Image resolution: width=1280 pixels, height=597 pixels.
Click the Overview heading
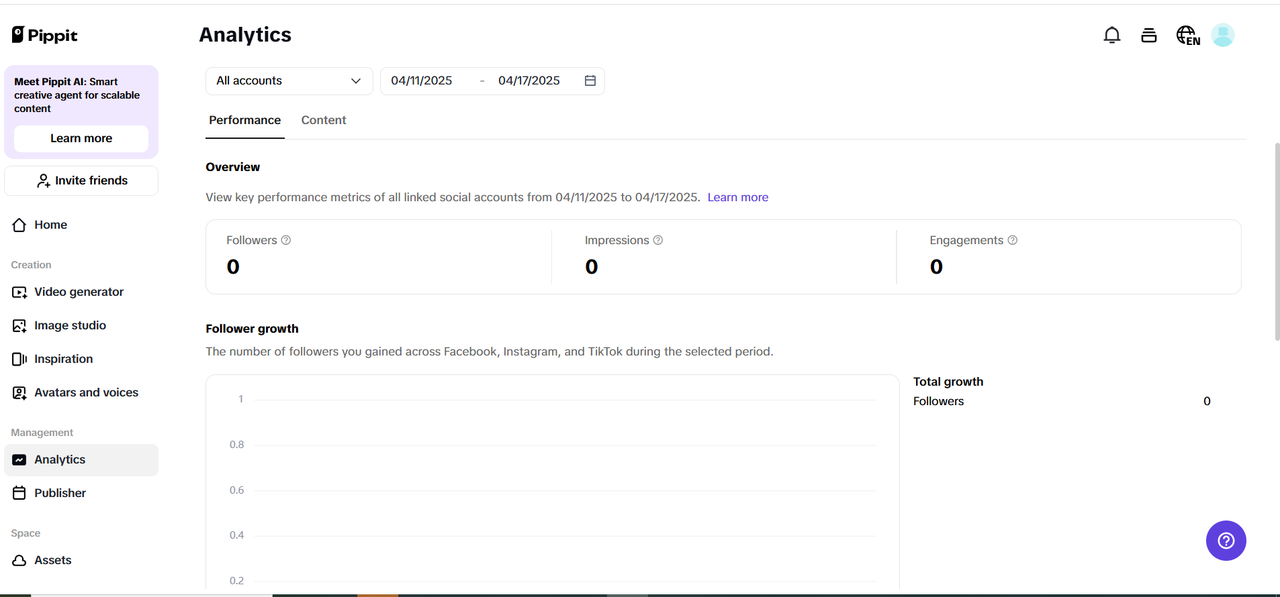coord(233,167)
